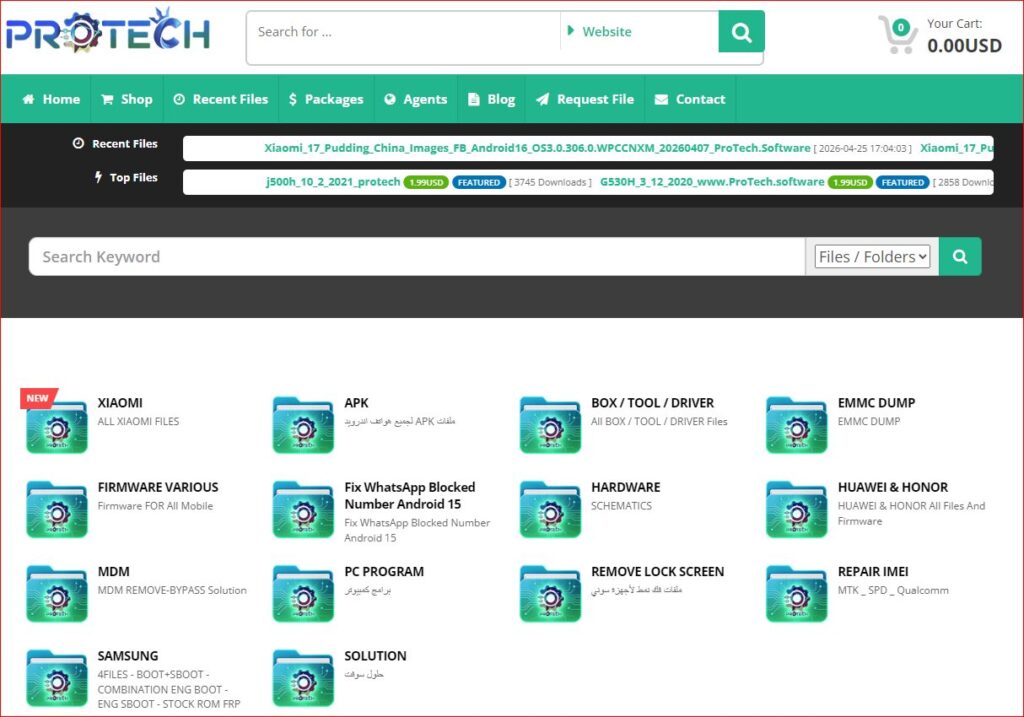This screenshot has width=1024, height=717.
Task: Open the FIRMWARE VARIOUS folder icon
Action: (x=57, y=510)
